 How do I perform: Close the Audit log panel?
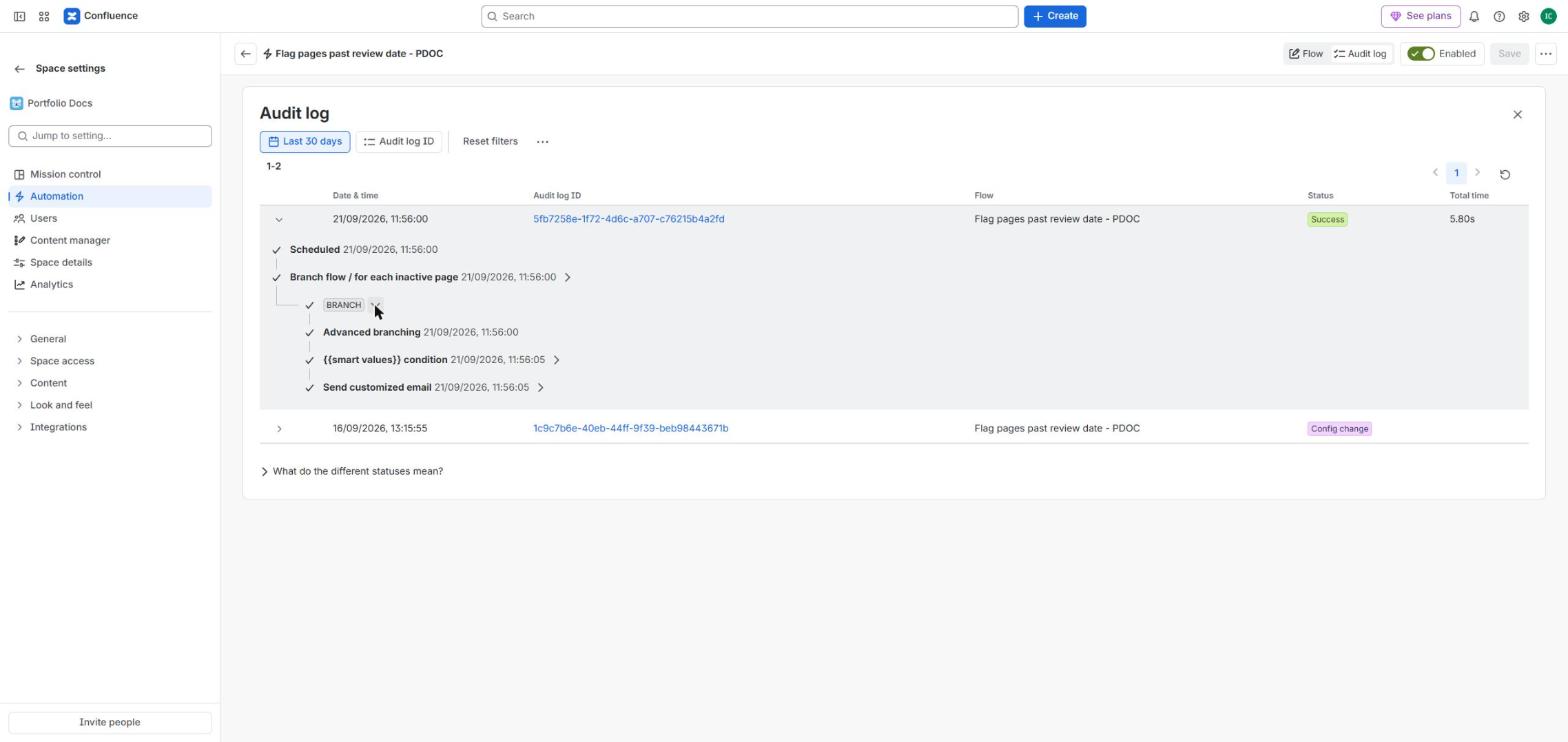1517,115
